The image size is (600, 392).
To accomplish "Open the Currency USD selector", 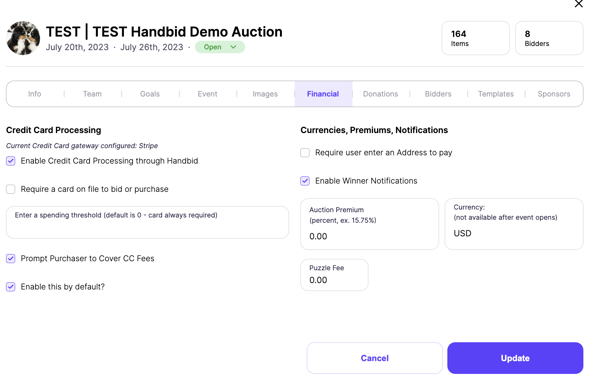I will pyautogui.click(x=514, y=224).
